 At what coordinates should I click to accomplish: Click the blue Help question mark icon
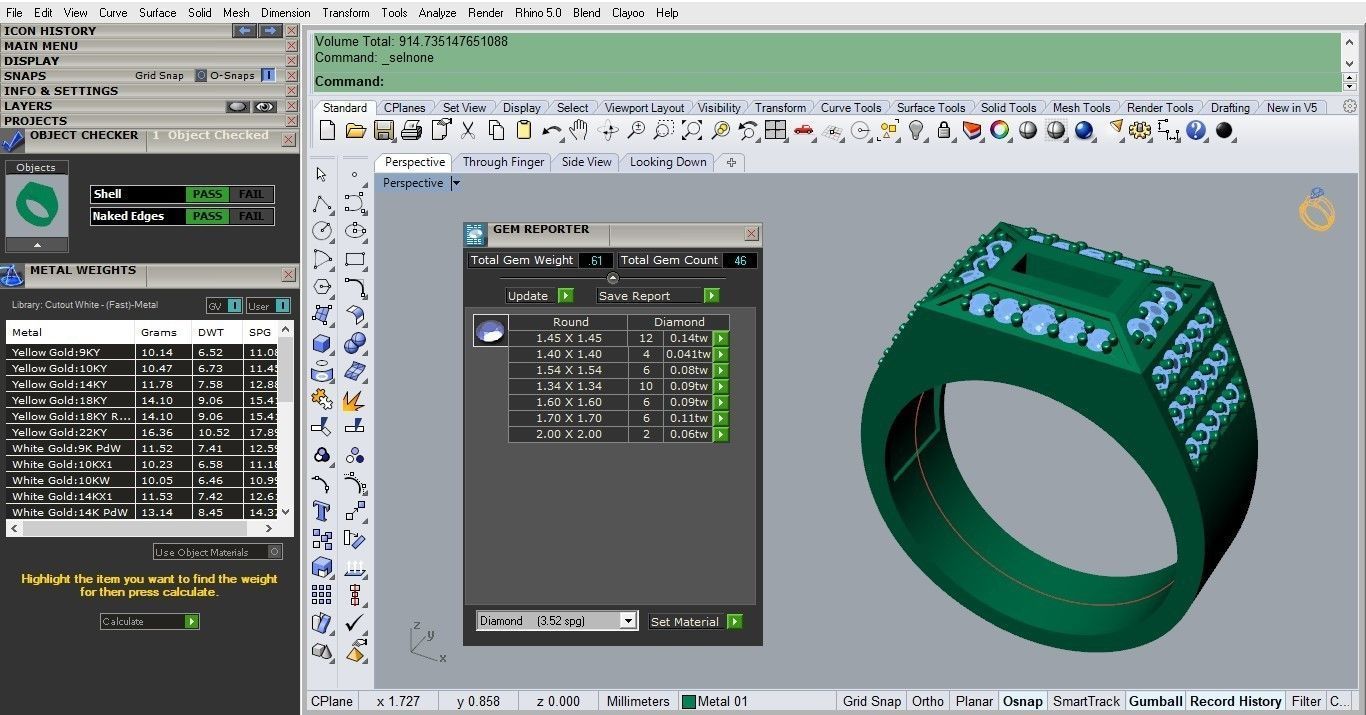[1196, 130]
